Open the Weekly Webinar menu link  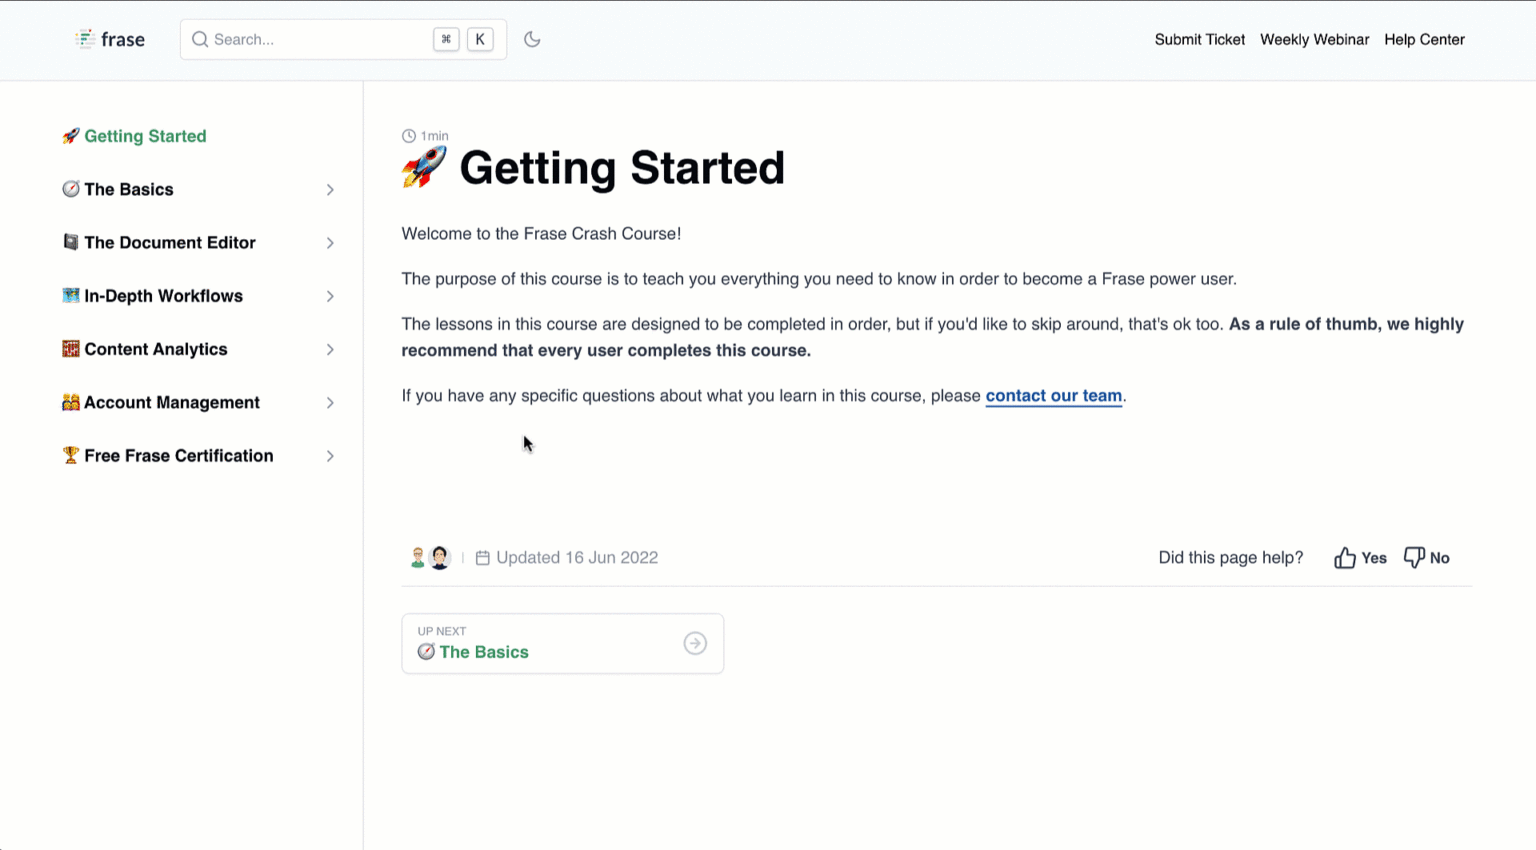point(1314,40)
